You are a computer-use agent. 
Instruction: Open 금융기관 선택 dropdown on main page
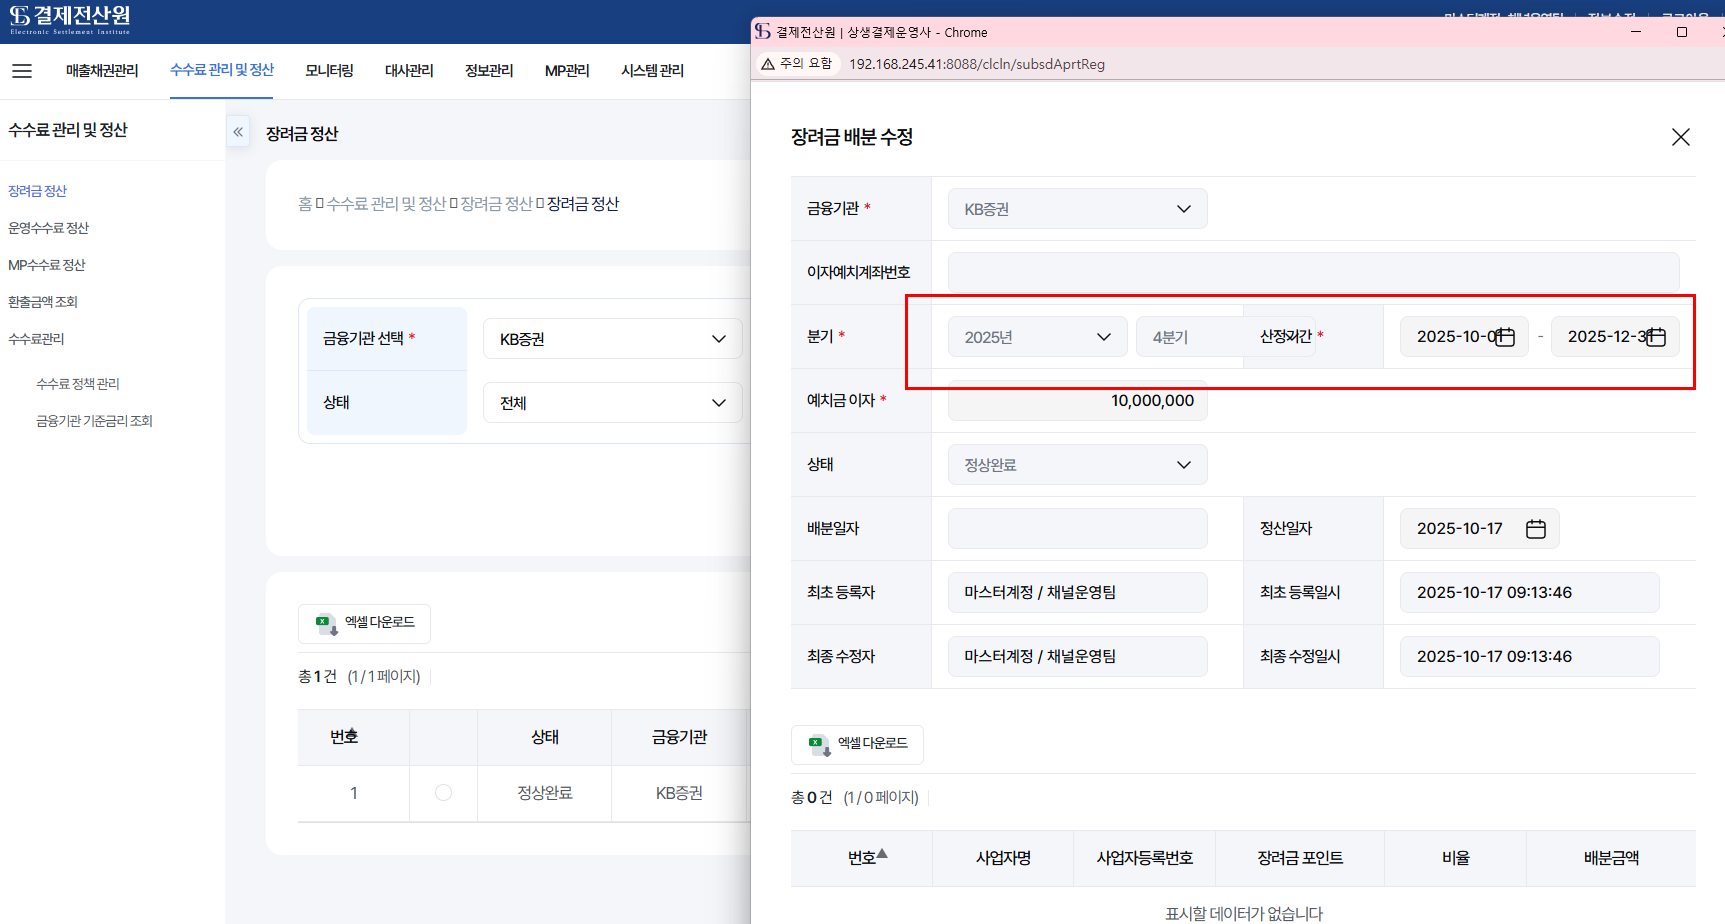coord(612,339)
